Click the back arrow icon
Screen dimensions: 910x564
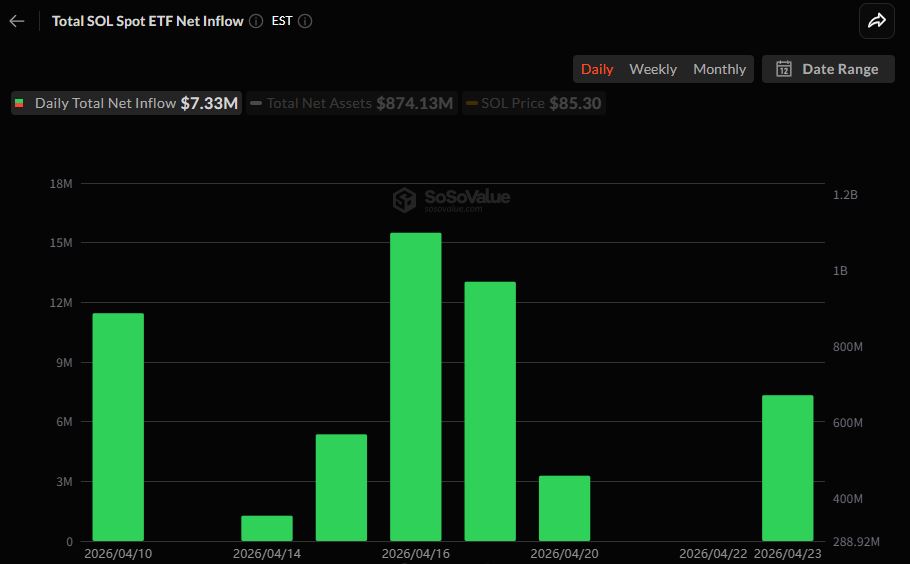pyautogui.click(x=17, y=21)
